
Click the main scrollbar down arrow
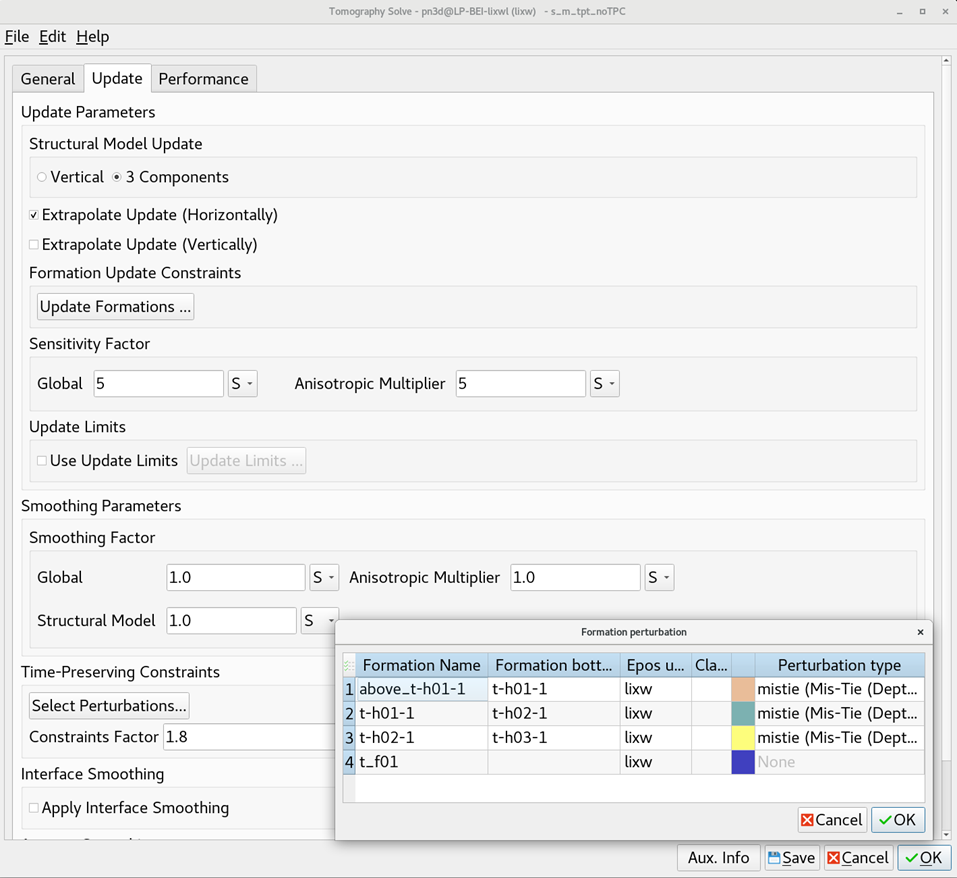(946, 834)
